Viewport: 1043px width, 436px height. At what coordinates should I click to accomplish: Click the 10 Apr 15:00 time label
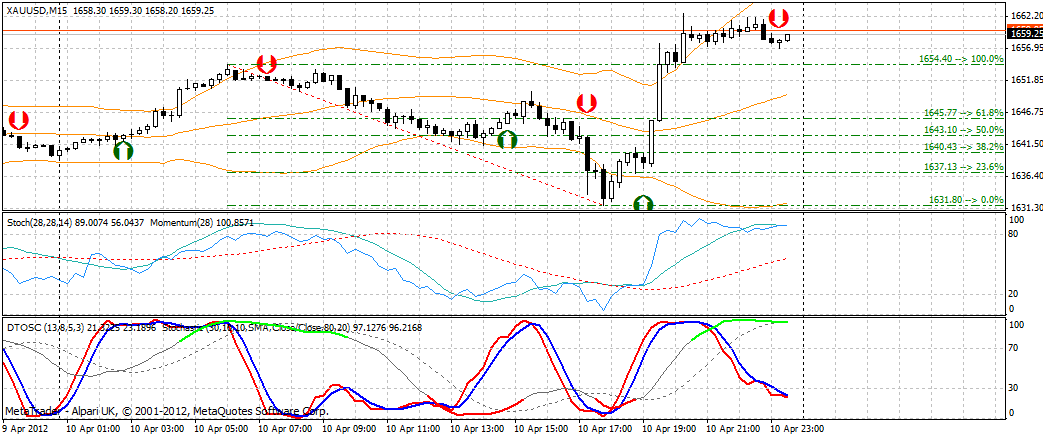coord(541,430)
